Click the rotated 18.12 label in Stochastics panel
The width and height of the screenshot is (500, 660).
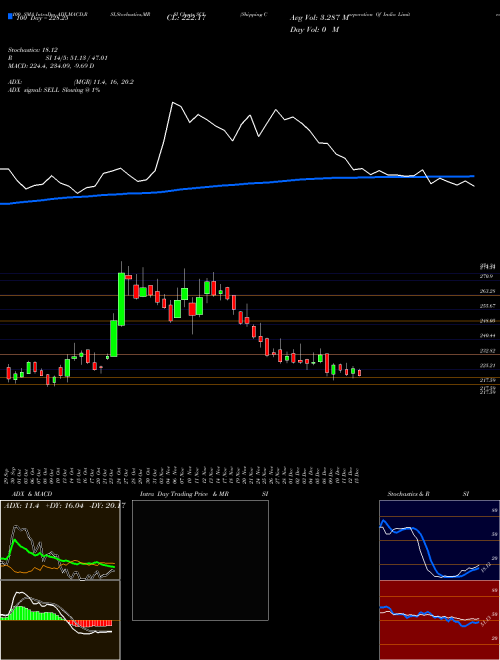[x=484, y=567]
